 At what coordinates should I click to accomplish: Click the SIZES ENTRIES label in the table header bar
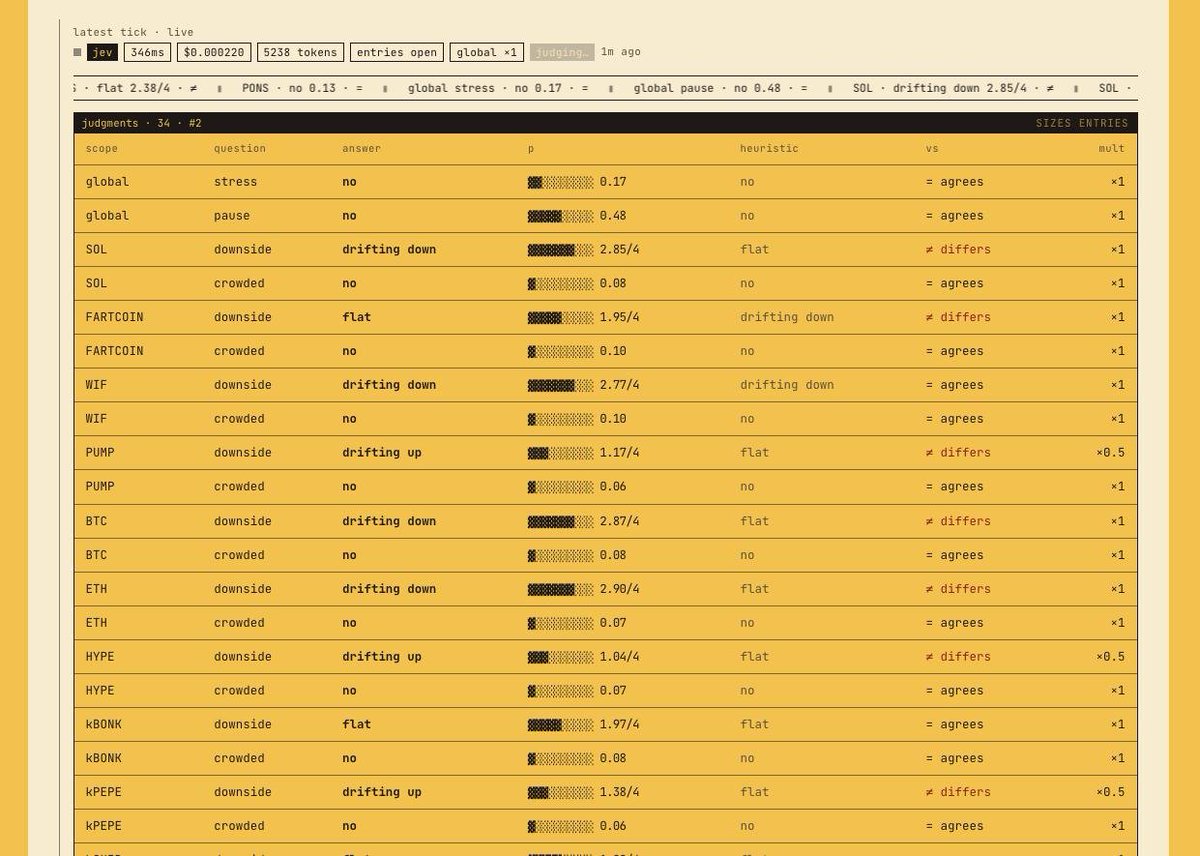pos(1082,123)
